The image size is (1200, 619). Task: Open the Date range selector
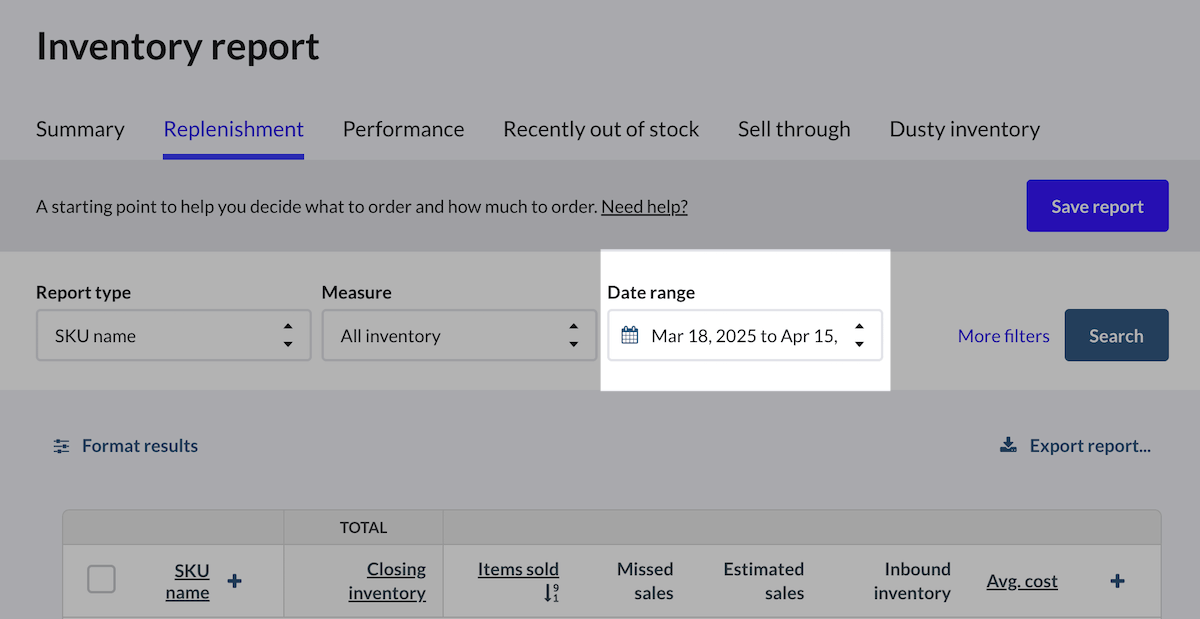click(x=744, y=336)
